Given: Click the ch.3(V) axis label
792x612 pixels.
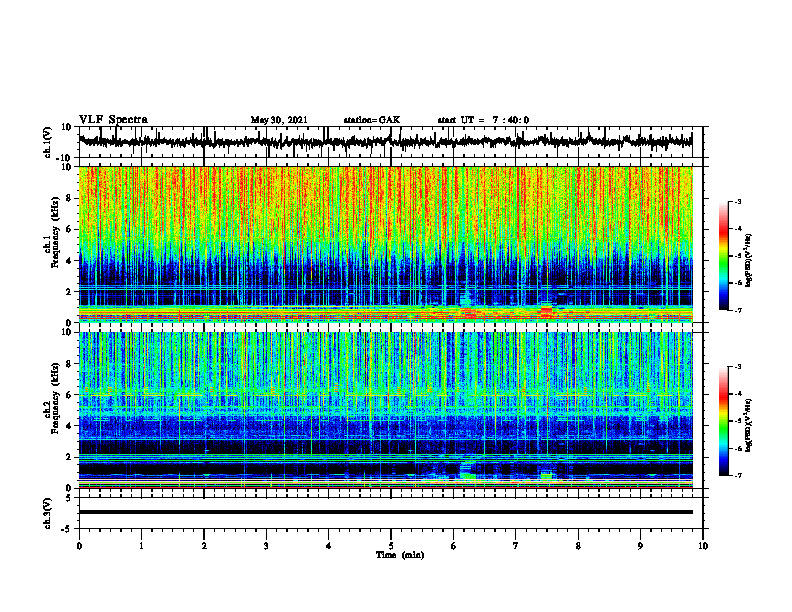Looking at the screenshot, I should (48, 513).
